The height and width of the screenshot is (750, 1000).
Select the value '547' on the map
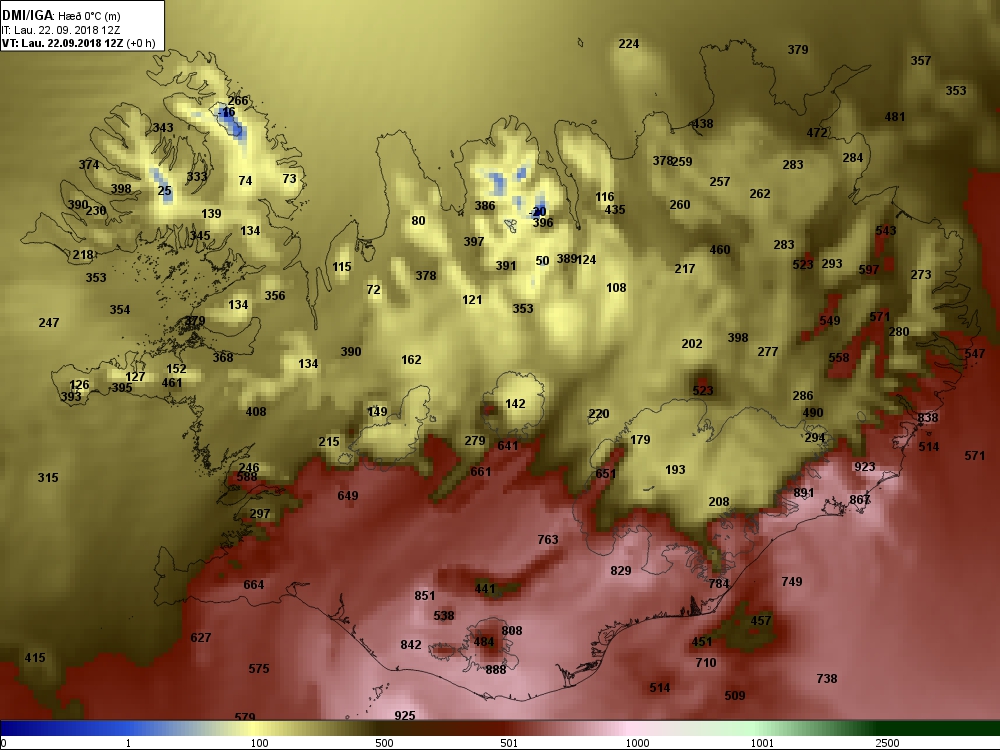click(x=974, y=353)
